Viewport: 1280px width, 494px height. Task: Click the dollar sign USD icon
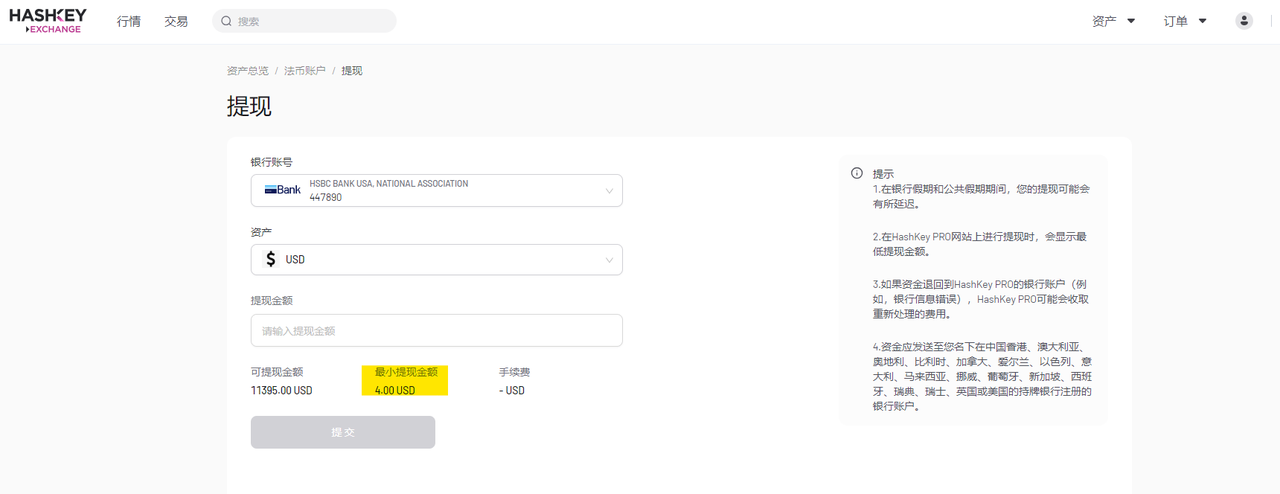pyautogui.click(x=271, y=260)
